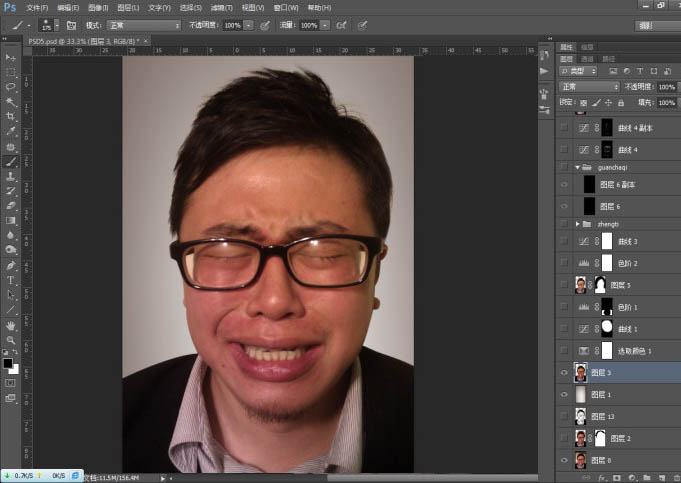
Task: Click the foreground color swatch
Action: pyautogui.click(x=8, y=363)
